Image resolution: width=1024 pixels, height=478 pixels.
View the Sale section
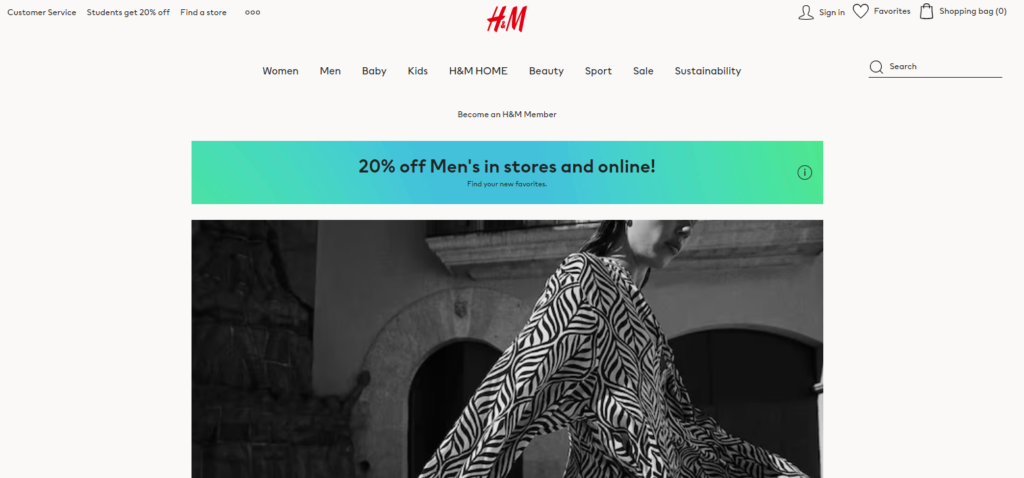click(643, 71)
